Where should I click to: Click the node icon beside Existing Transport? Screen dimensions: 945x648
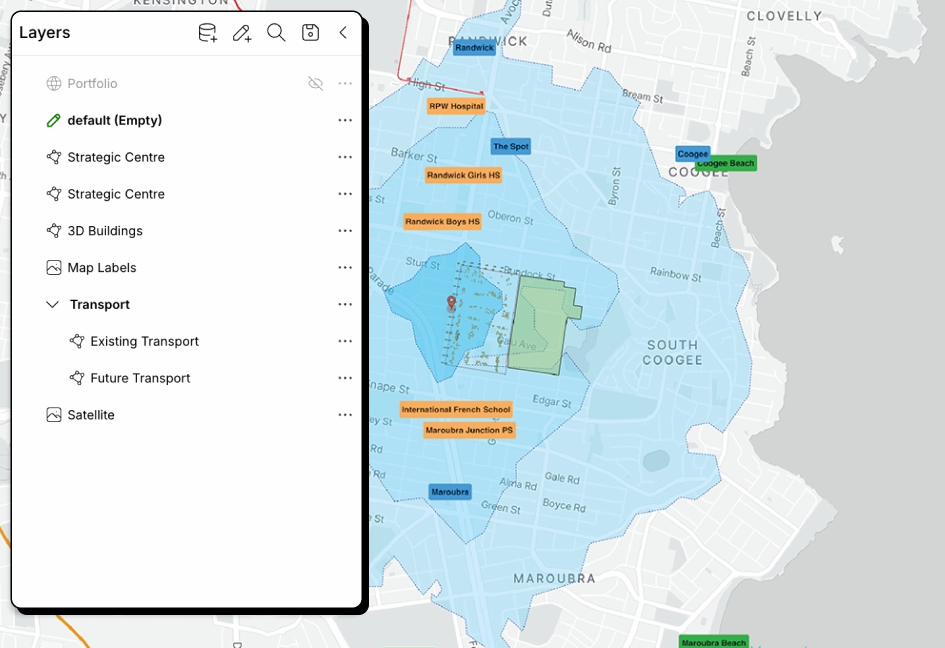pyautogui.click(x=77, y=341)
